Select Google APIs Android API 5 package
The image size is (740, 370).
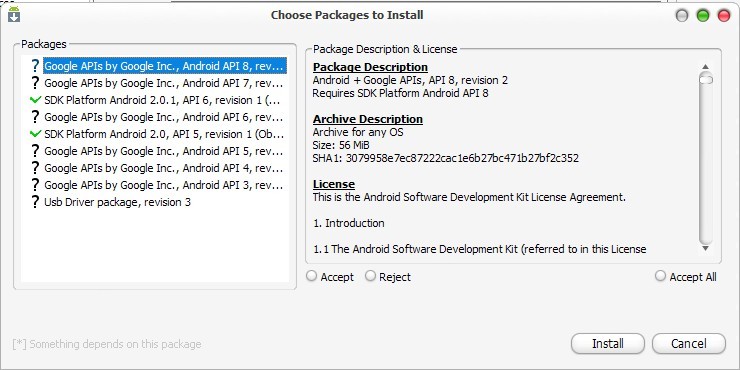tap(164, 151)
